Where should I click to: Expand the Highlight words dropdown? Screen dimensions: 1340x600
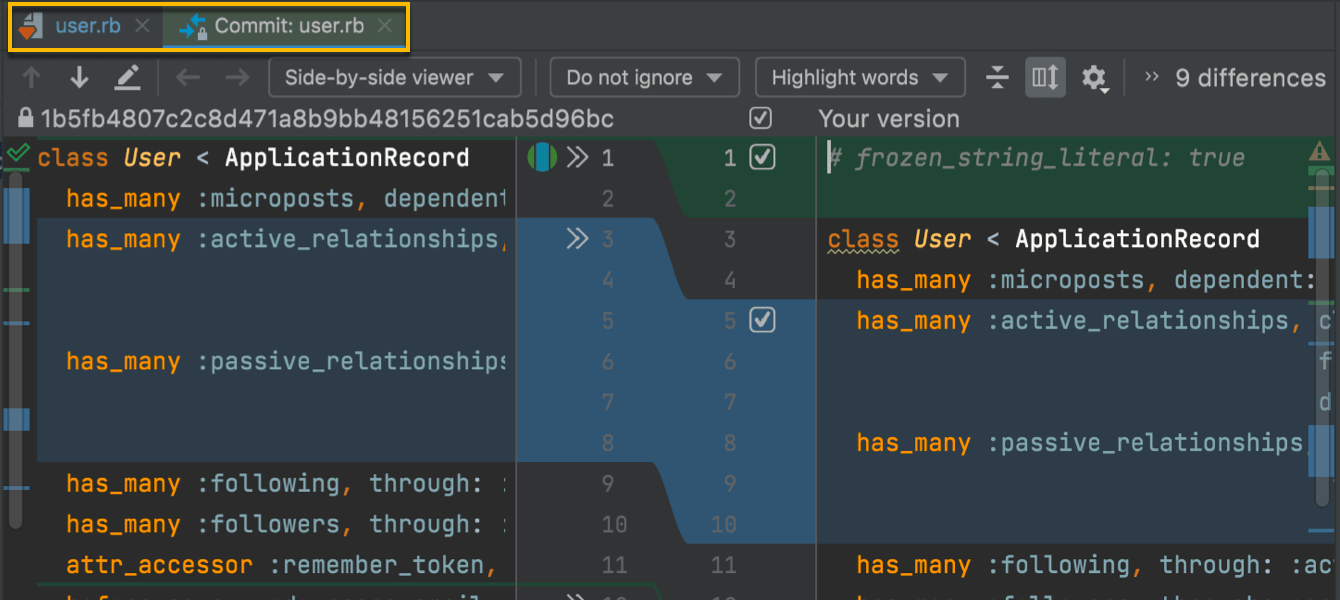coord(859,78)
